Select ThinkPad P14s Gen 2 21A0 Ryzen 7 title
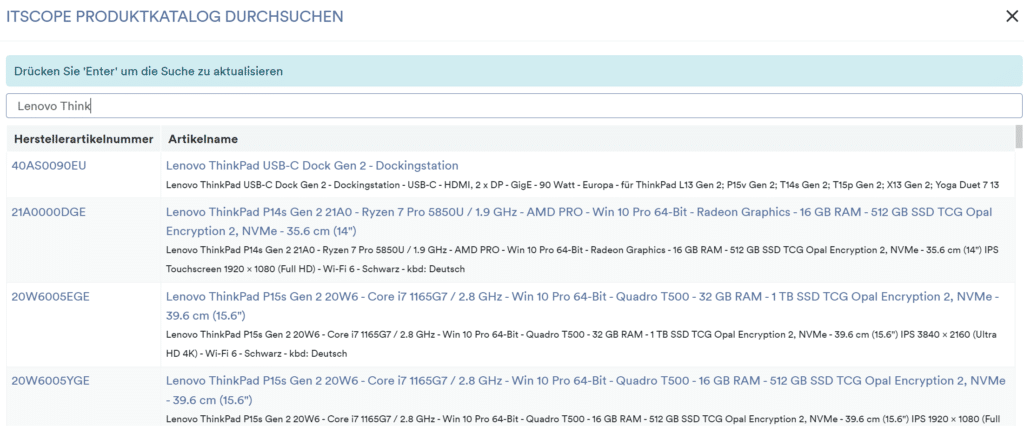Viewport: 1024px width, 432px height. pyautogui.click(x=579, y=222)
